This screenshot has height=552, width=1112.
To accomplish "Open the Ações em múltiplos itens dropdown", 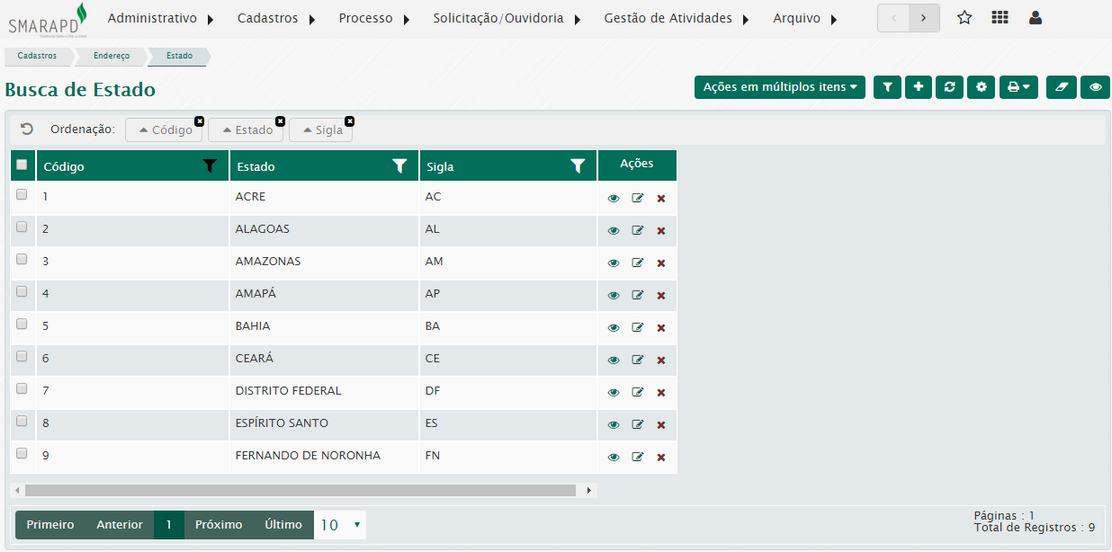I will point(779,87).
